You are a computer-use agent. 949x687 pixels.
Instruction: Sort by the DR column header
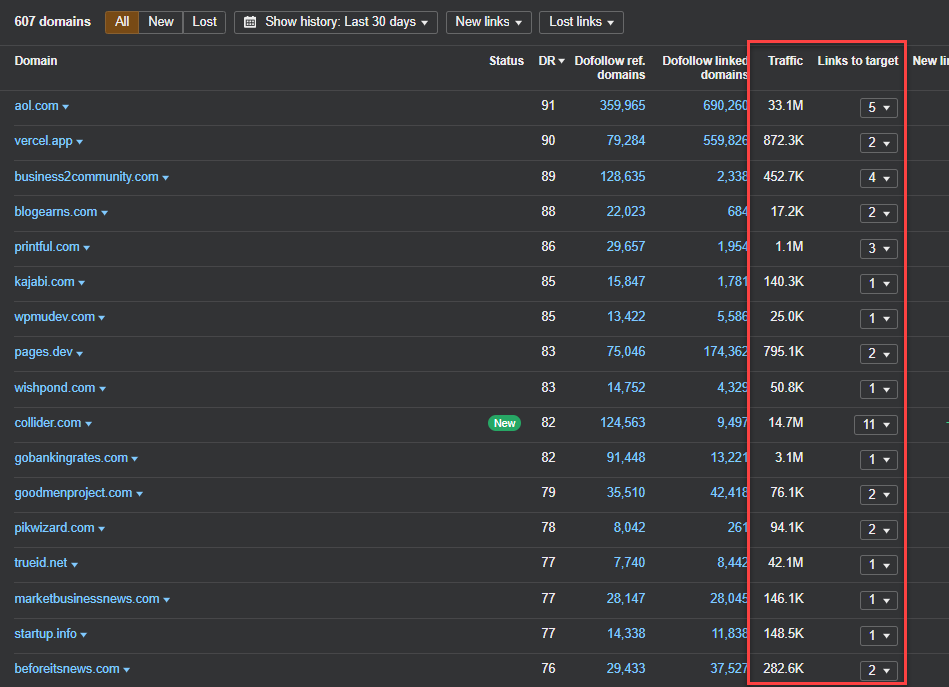click(x=551, y=61)
